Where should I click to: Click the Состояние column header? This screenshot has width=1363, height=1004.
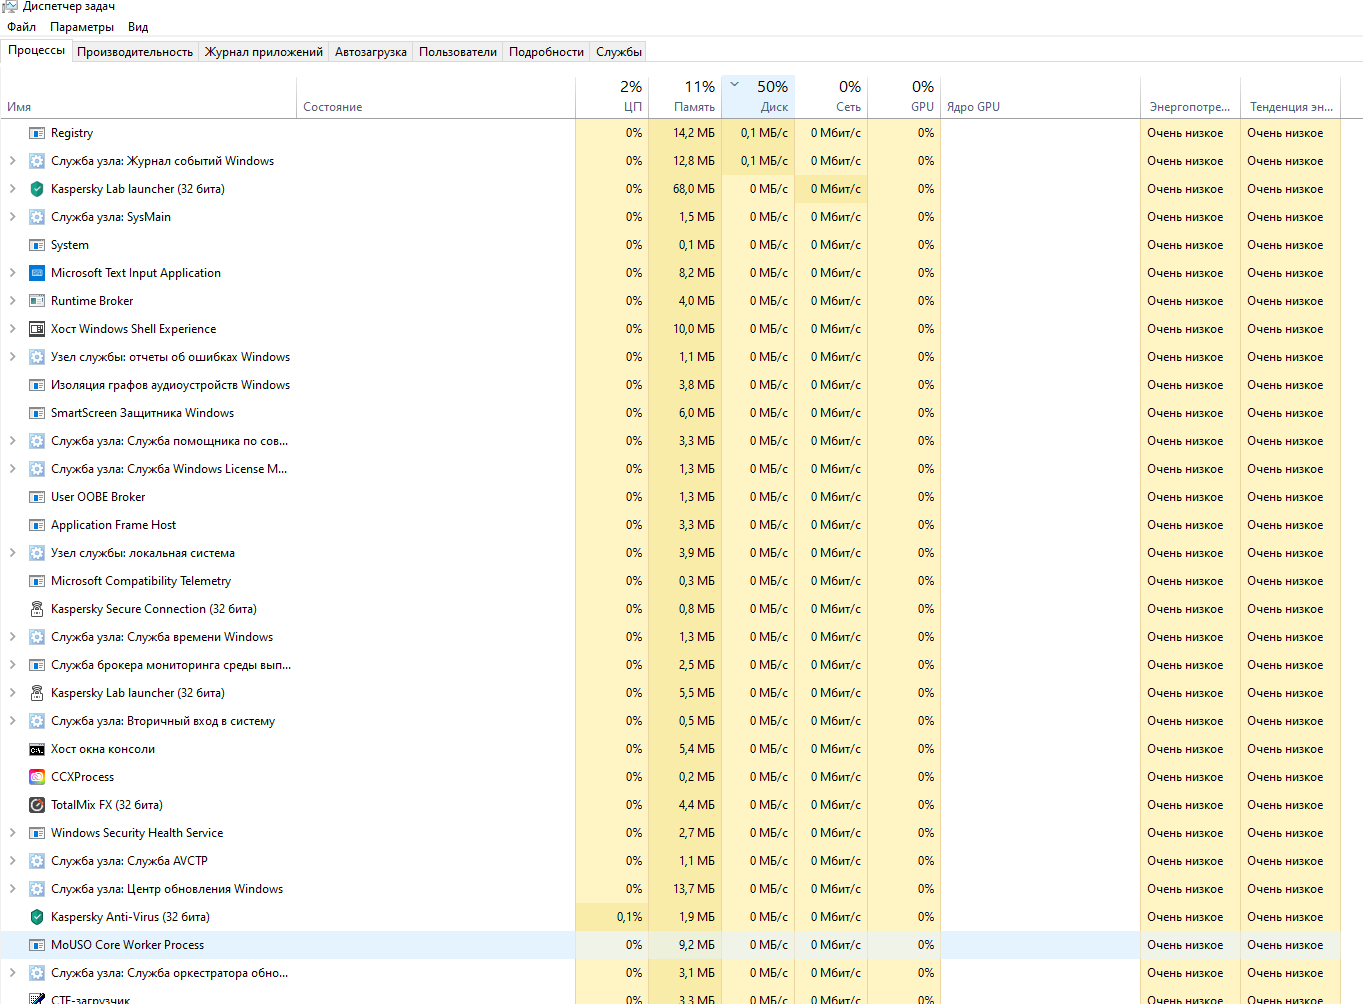(x=436, y=98)
